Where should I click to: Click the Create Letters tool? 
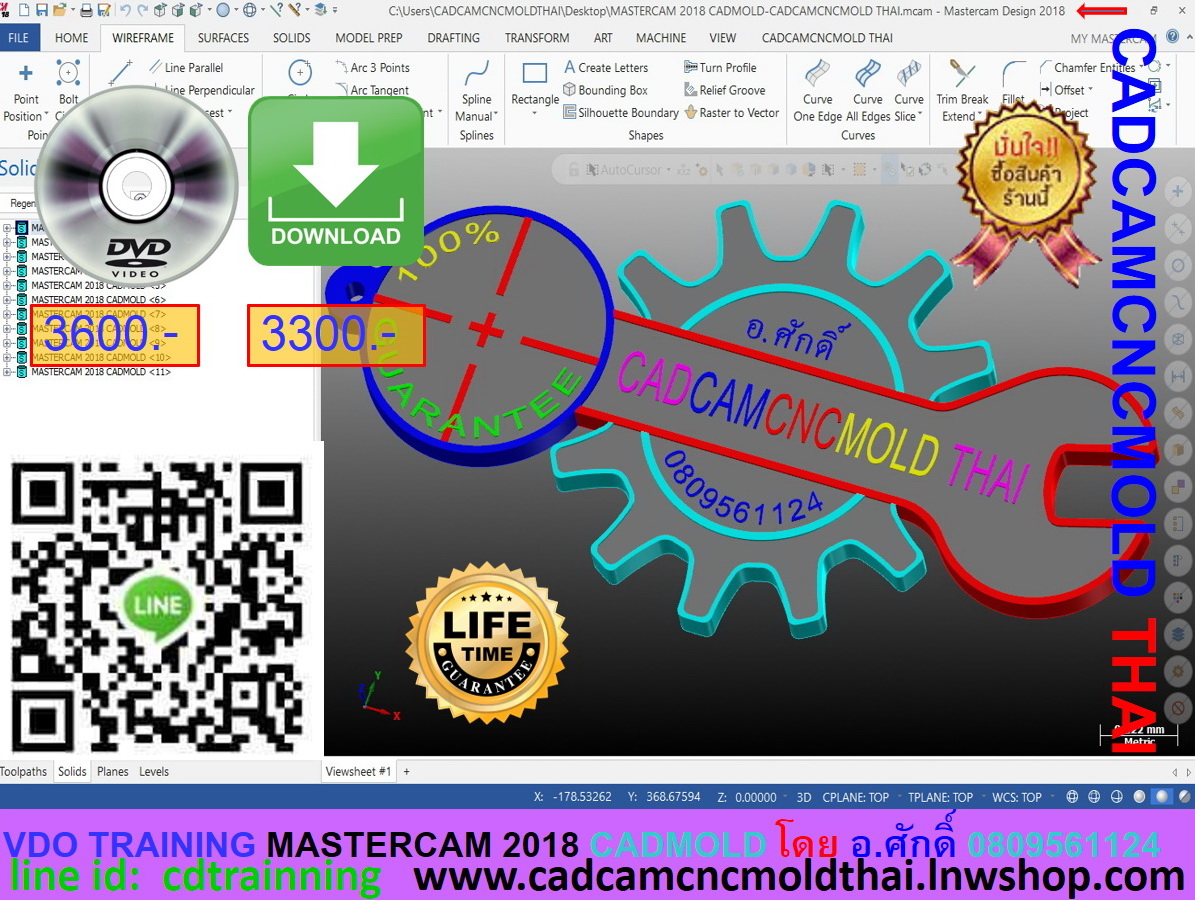(x=606, y=67)
